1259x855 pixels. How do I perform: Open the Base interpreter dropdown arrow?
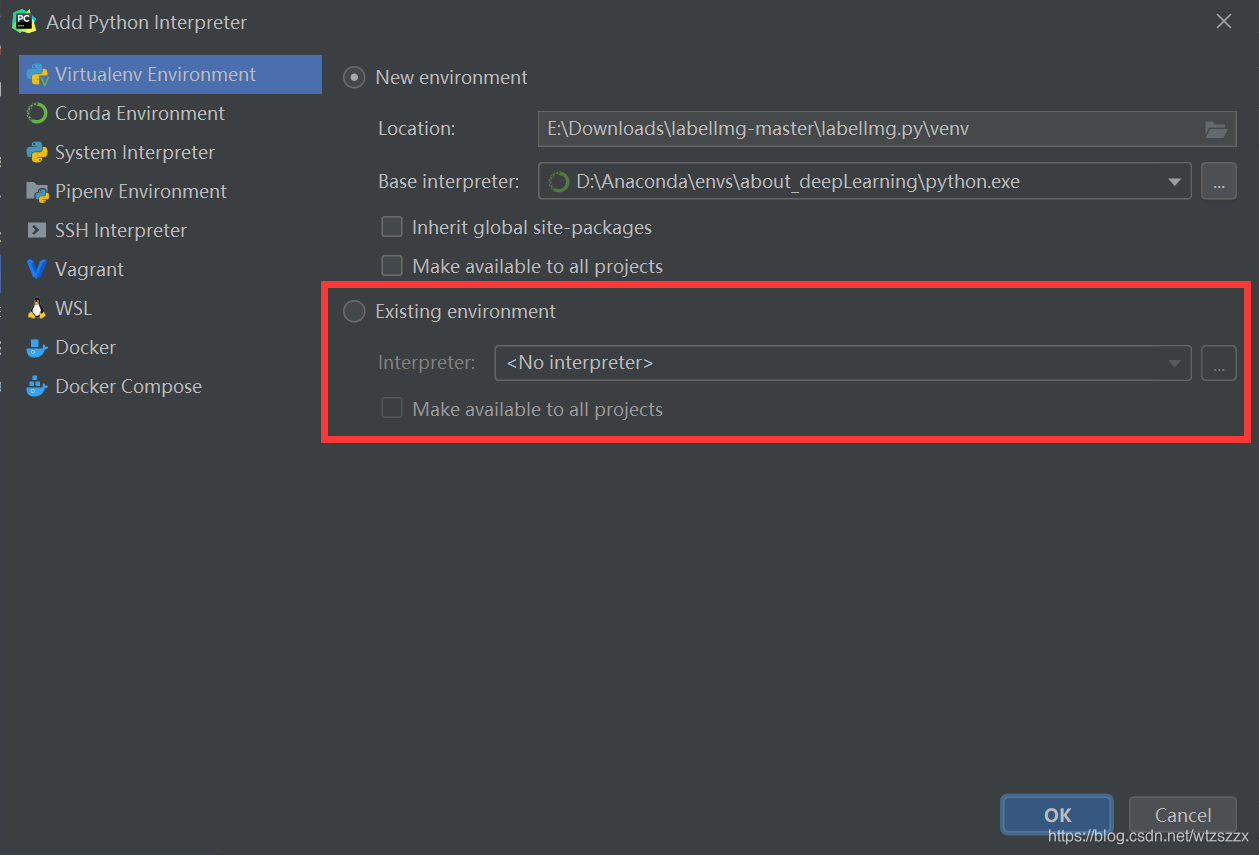pyautogui.click(x=1174, y=182)
